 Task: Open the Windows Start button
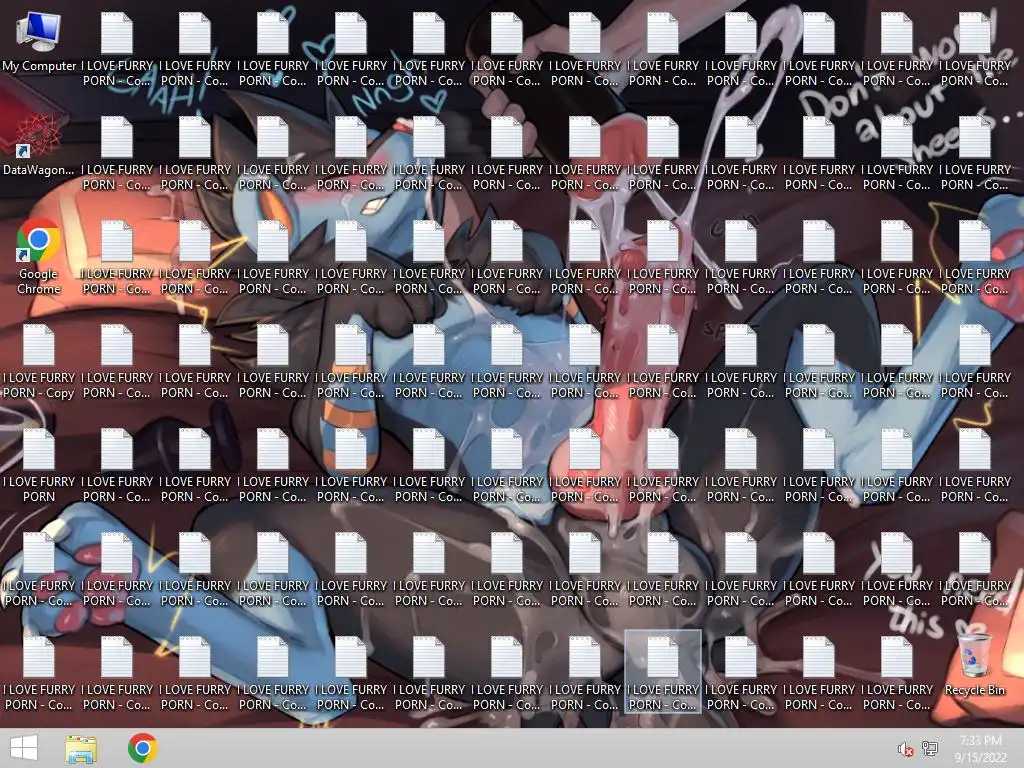[24, 748]
